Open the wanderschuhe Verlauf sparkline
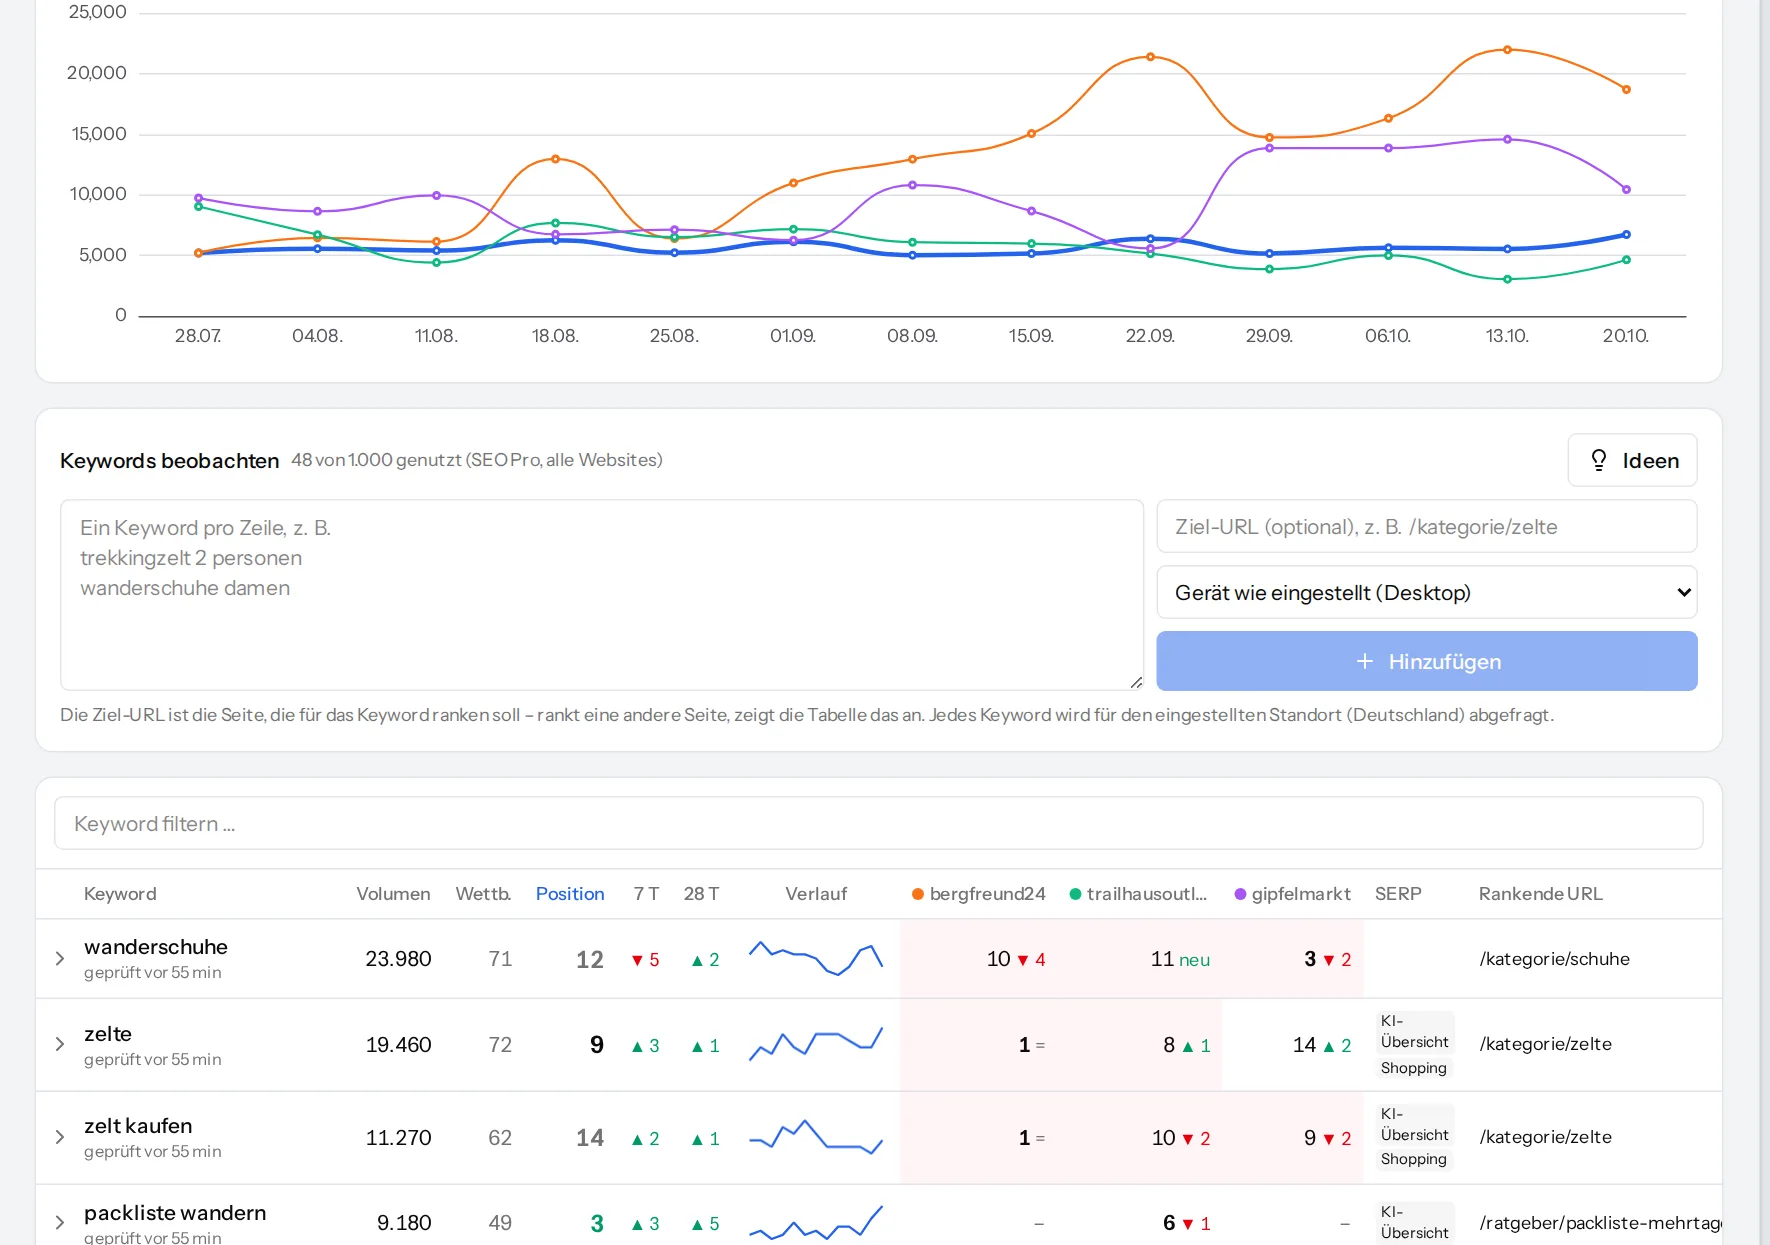This screenshot has width=1770, height=1245. coord(816,958)
